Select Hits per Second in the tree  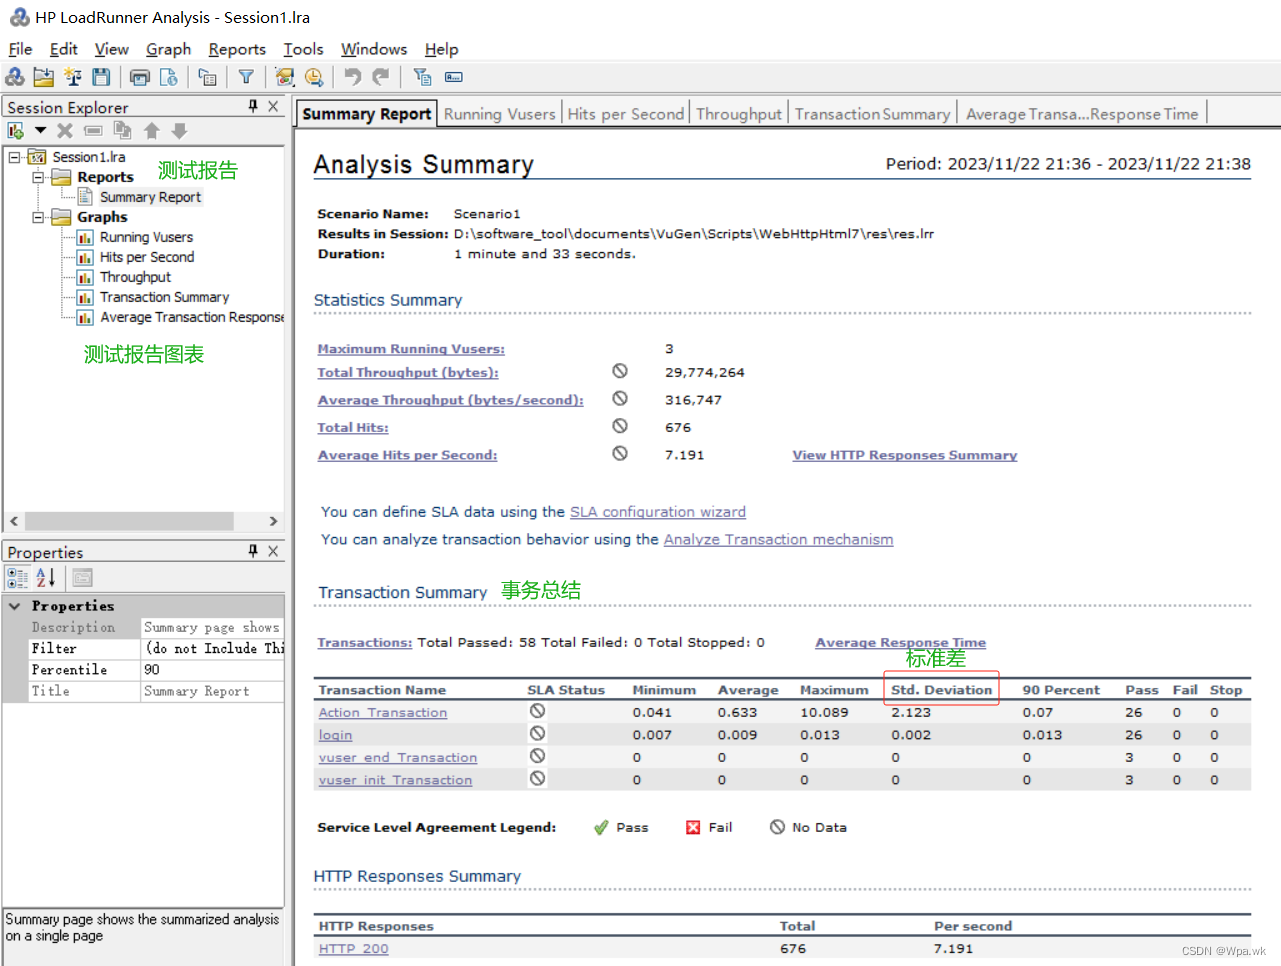(x=147, y=257)
